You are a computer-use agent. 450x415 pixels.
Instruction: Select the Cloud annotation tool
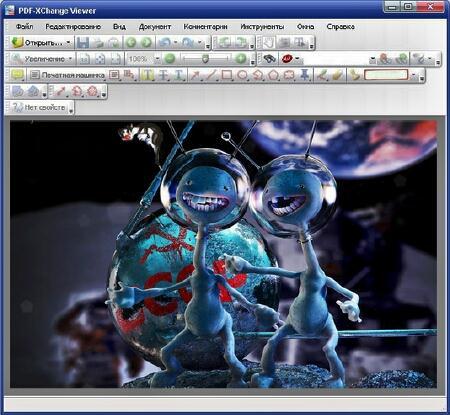289,75
